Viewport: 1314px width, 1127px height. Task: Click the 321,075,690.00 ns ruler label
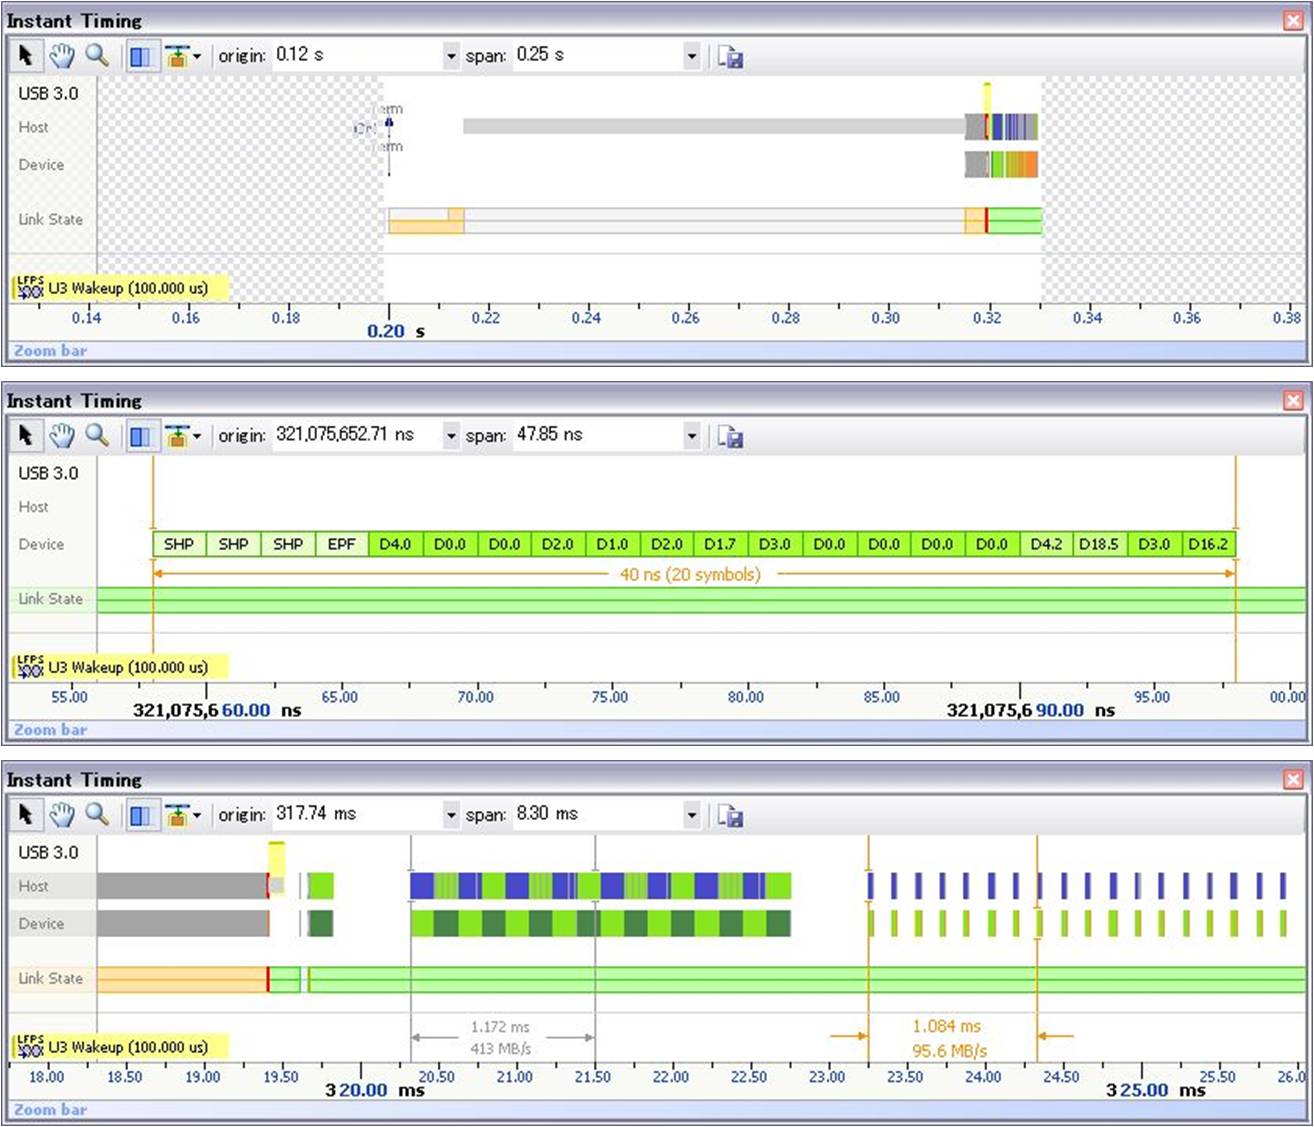(1031, 710)
